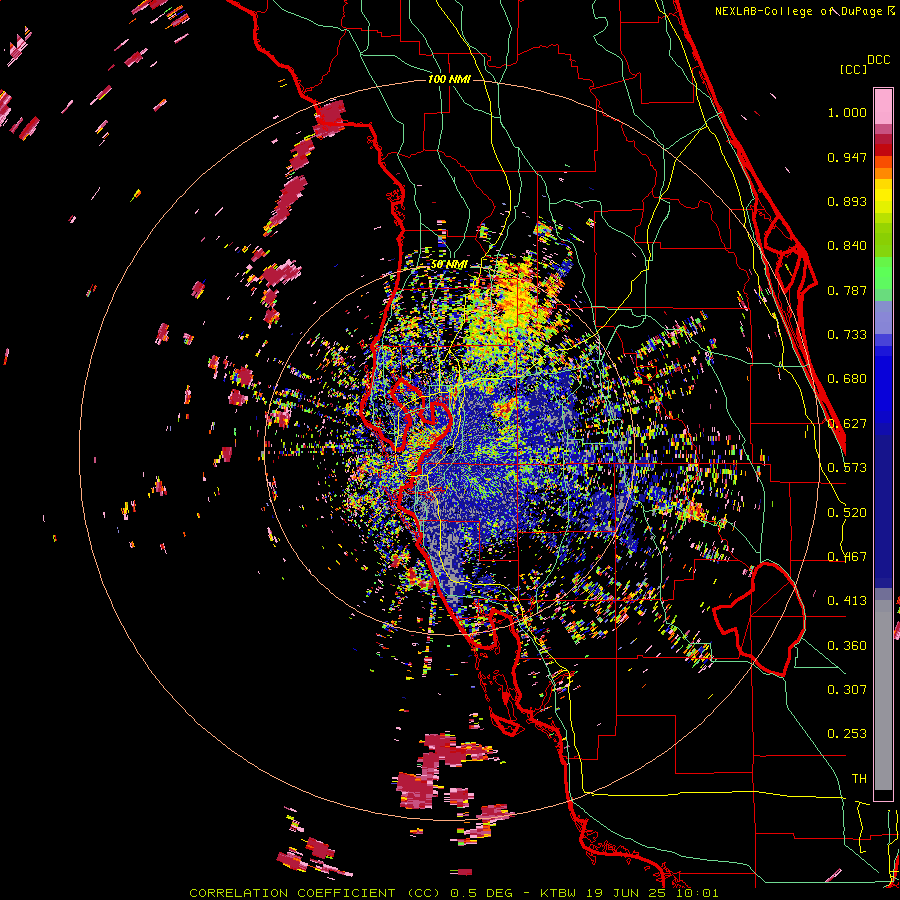Pick the gray color bar segment
The image size is (900, 900).
[x=883, y=695]
